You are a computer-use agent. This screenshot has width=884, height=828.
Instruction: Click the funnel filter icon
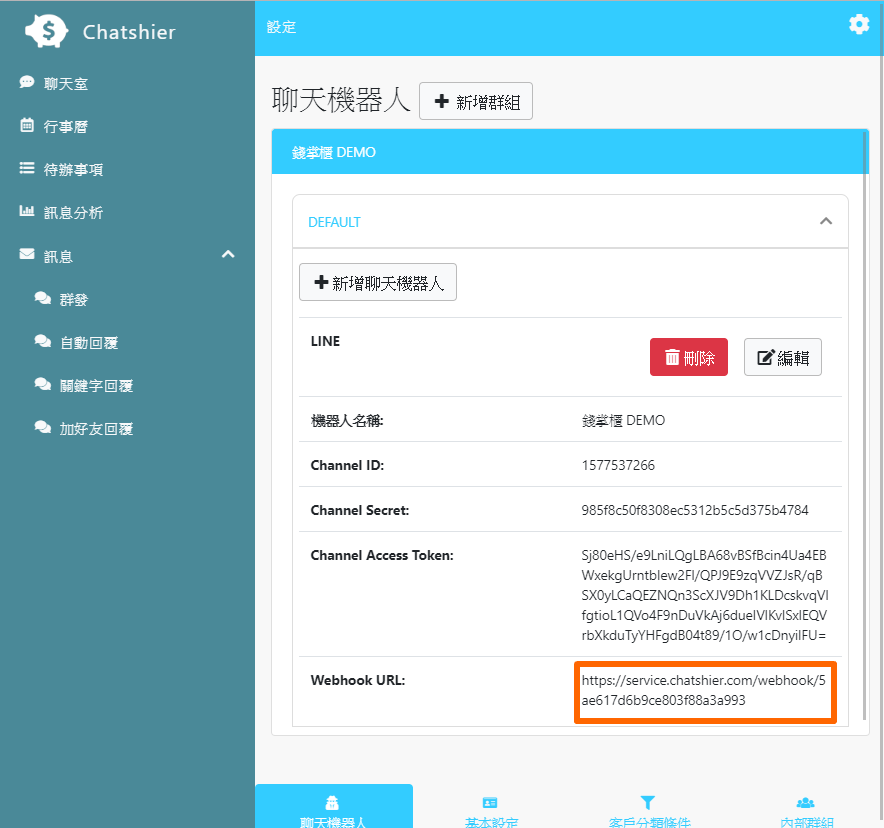[x=648, y=802]
